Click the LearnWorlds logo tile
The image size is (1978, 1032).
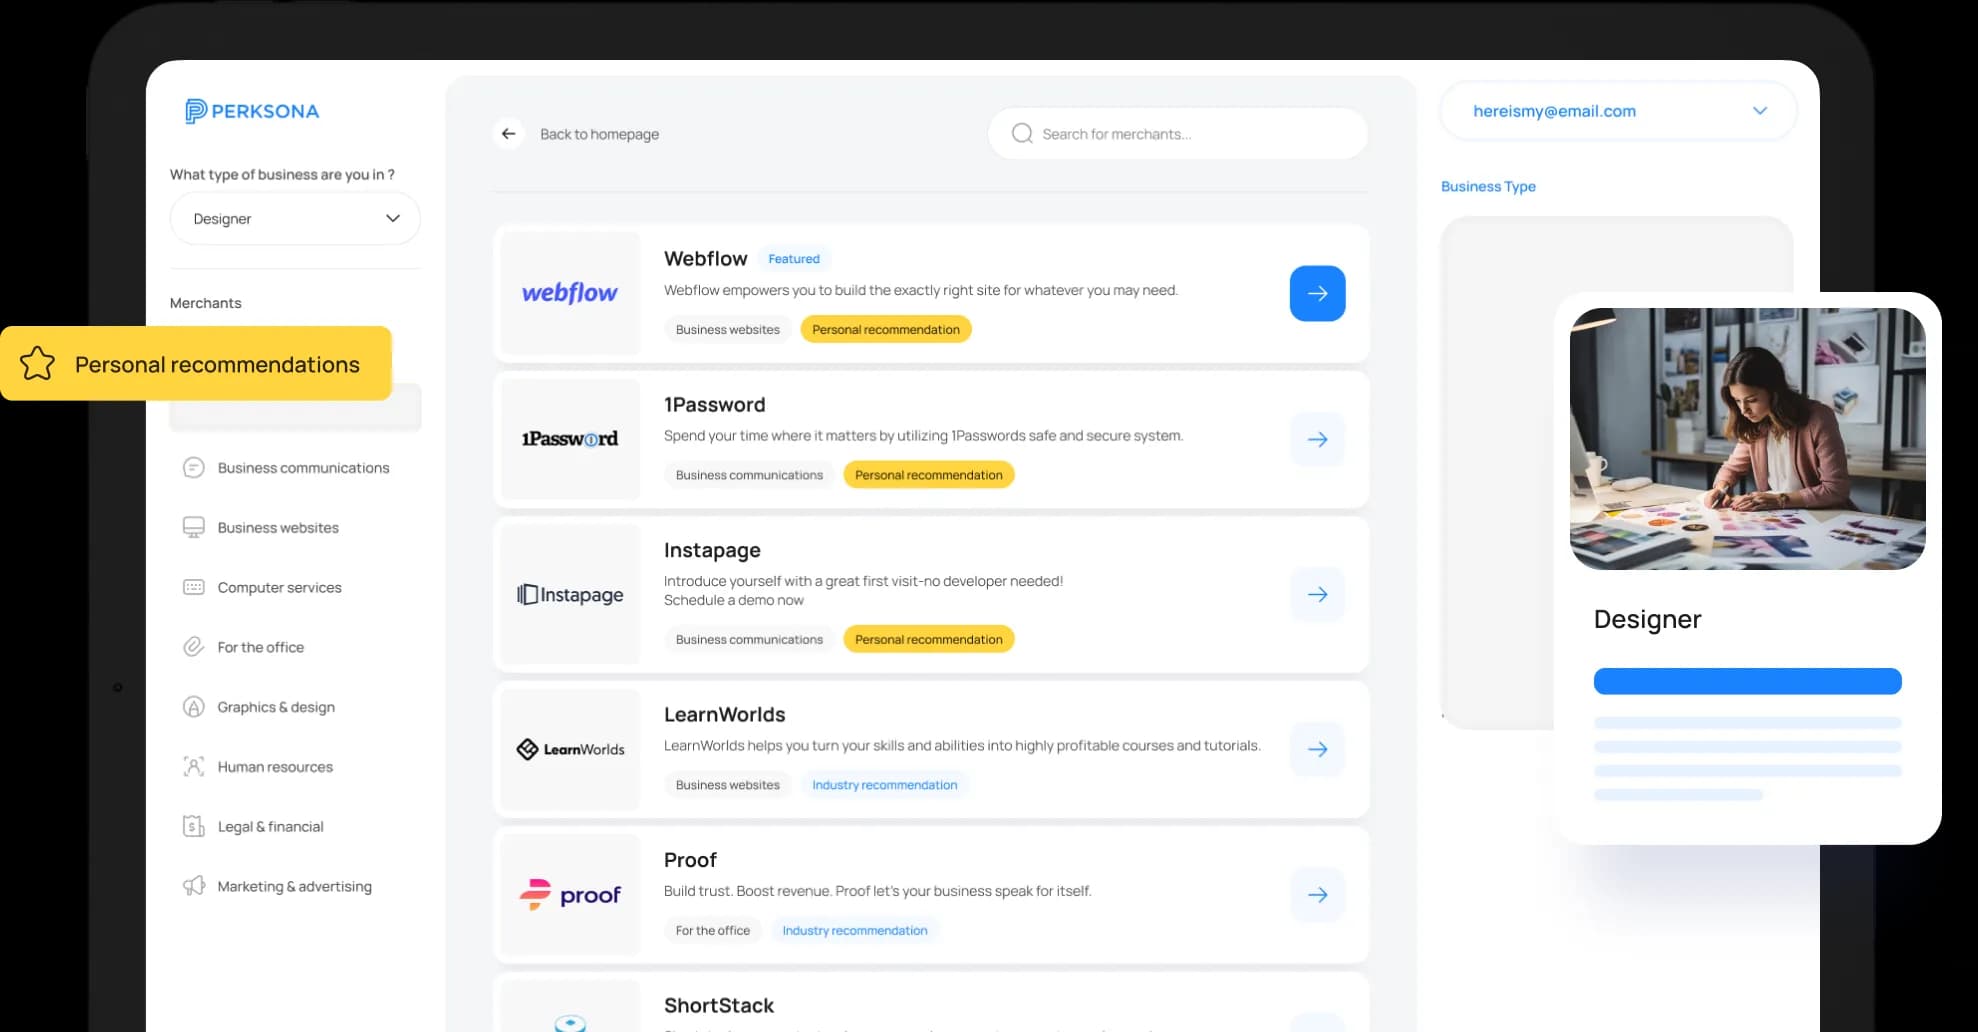point(570,749)
